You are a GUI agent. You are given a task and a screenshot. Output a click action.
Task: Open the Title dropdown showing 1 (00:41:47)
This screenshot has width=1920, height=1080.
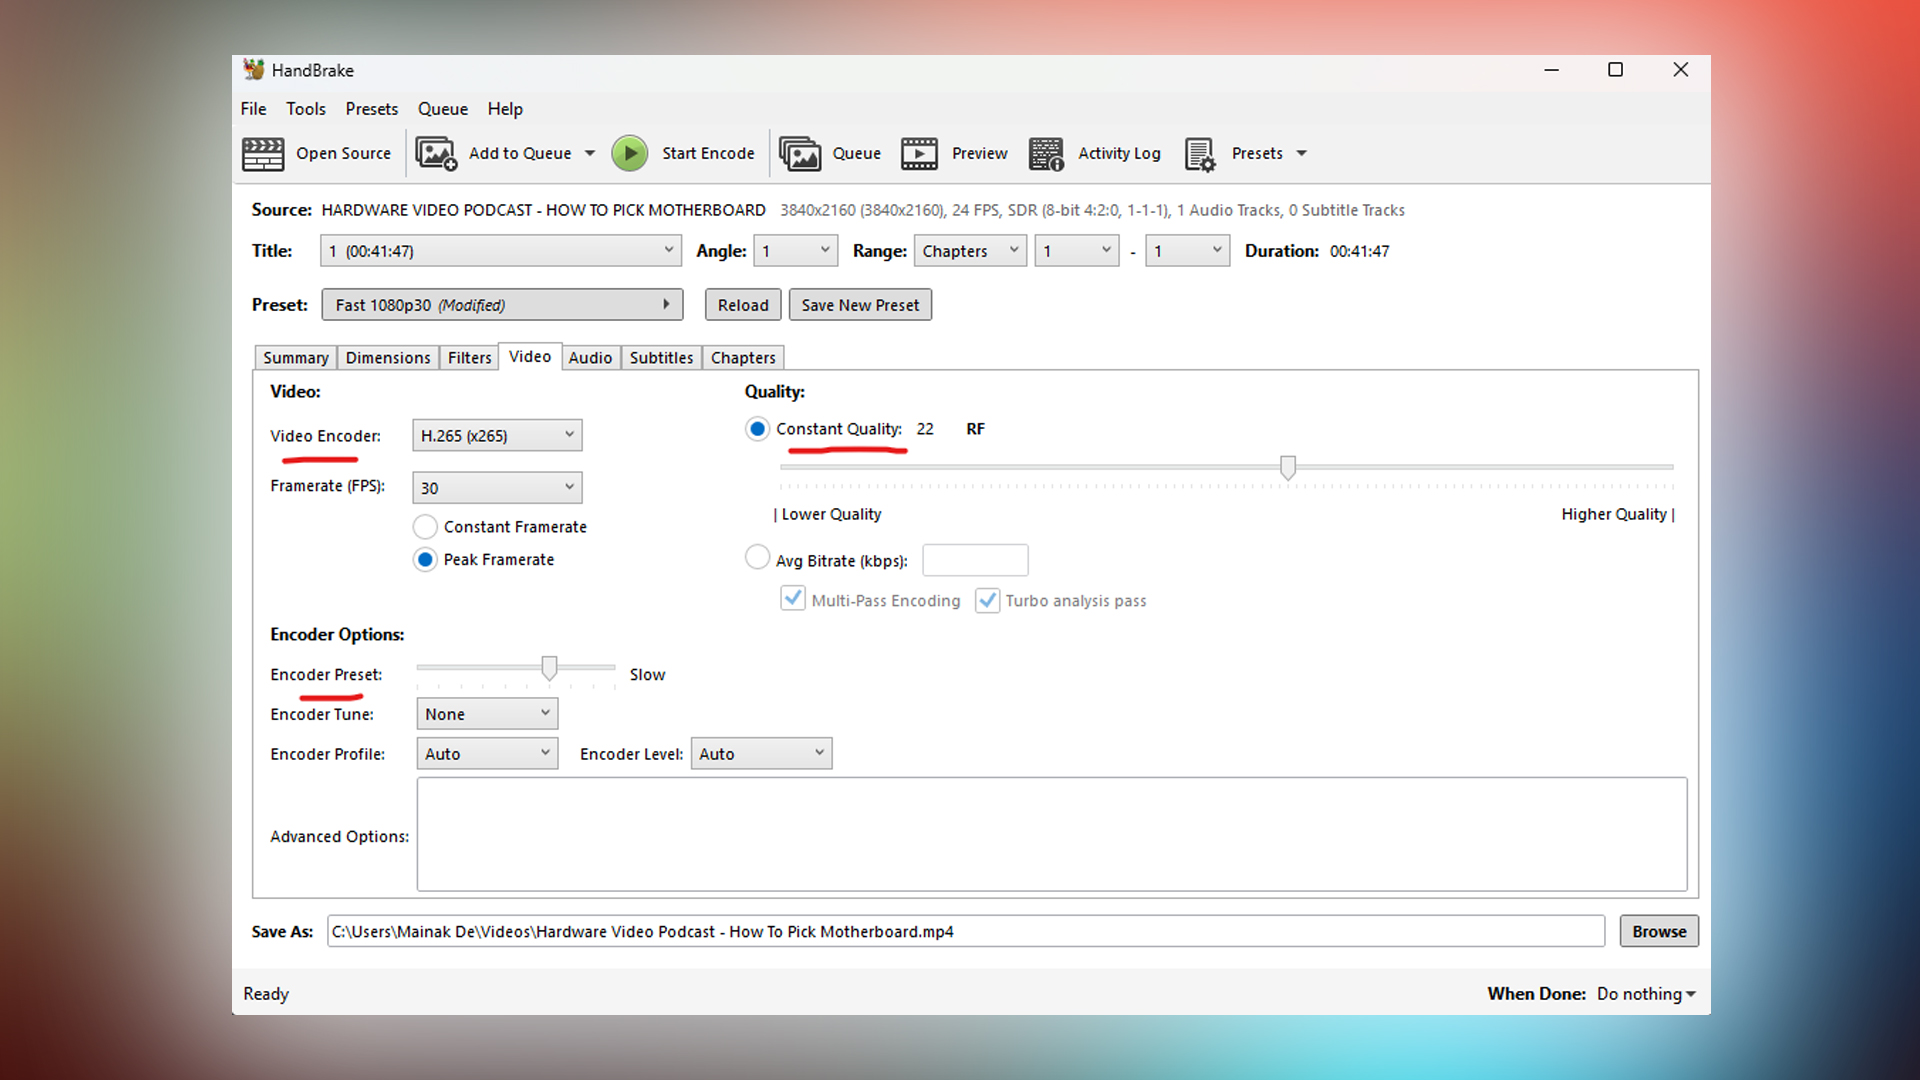point(501,250)
